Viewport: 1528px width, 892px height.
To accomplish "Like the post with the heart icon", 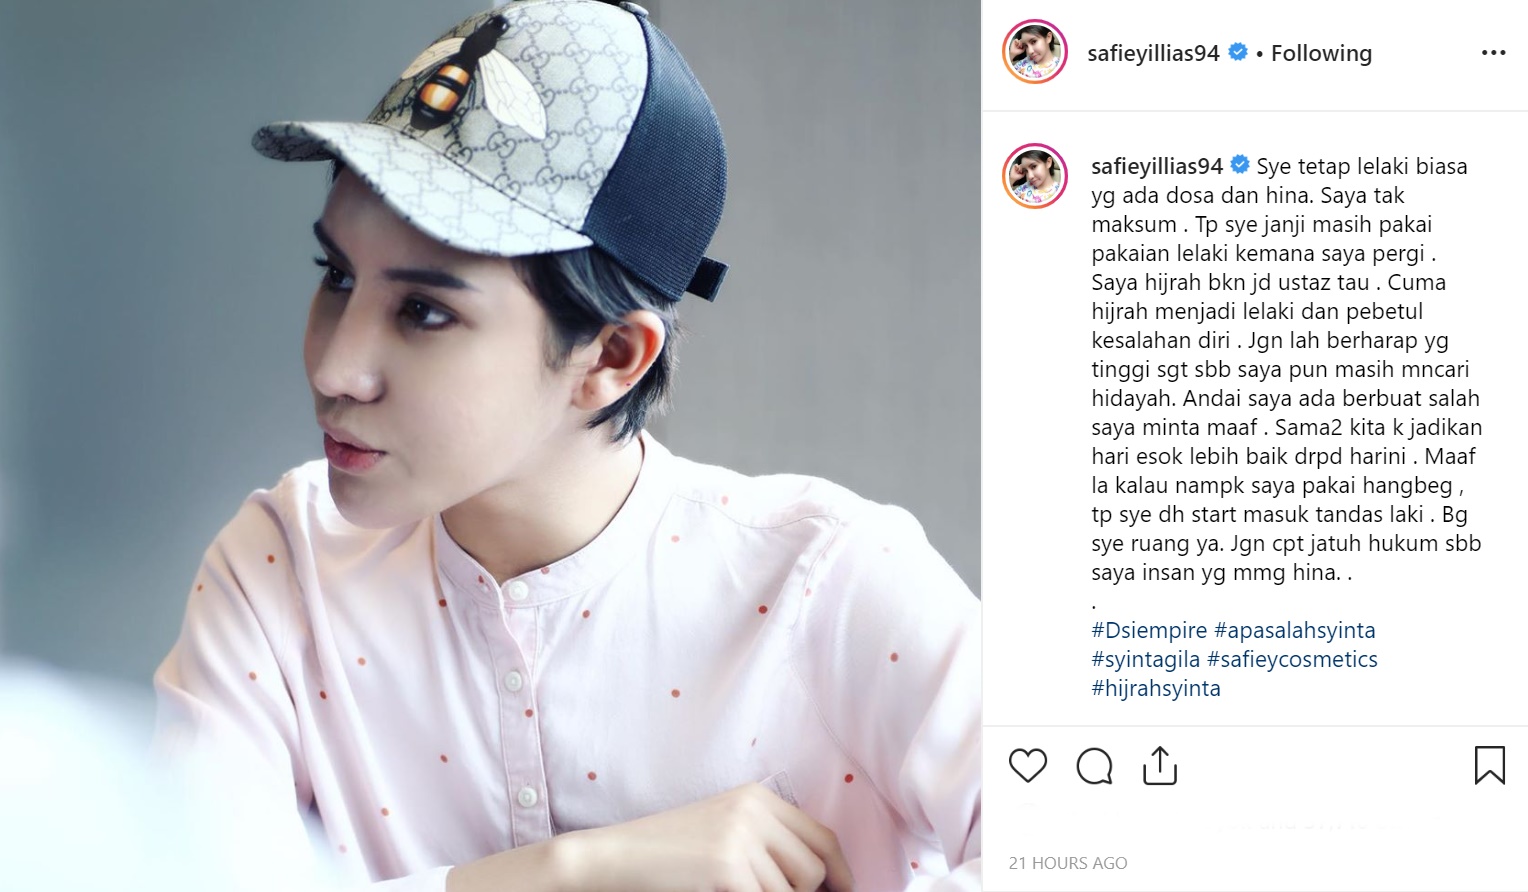I will click(1027, 766).
